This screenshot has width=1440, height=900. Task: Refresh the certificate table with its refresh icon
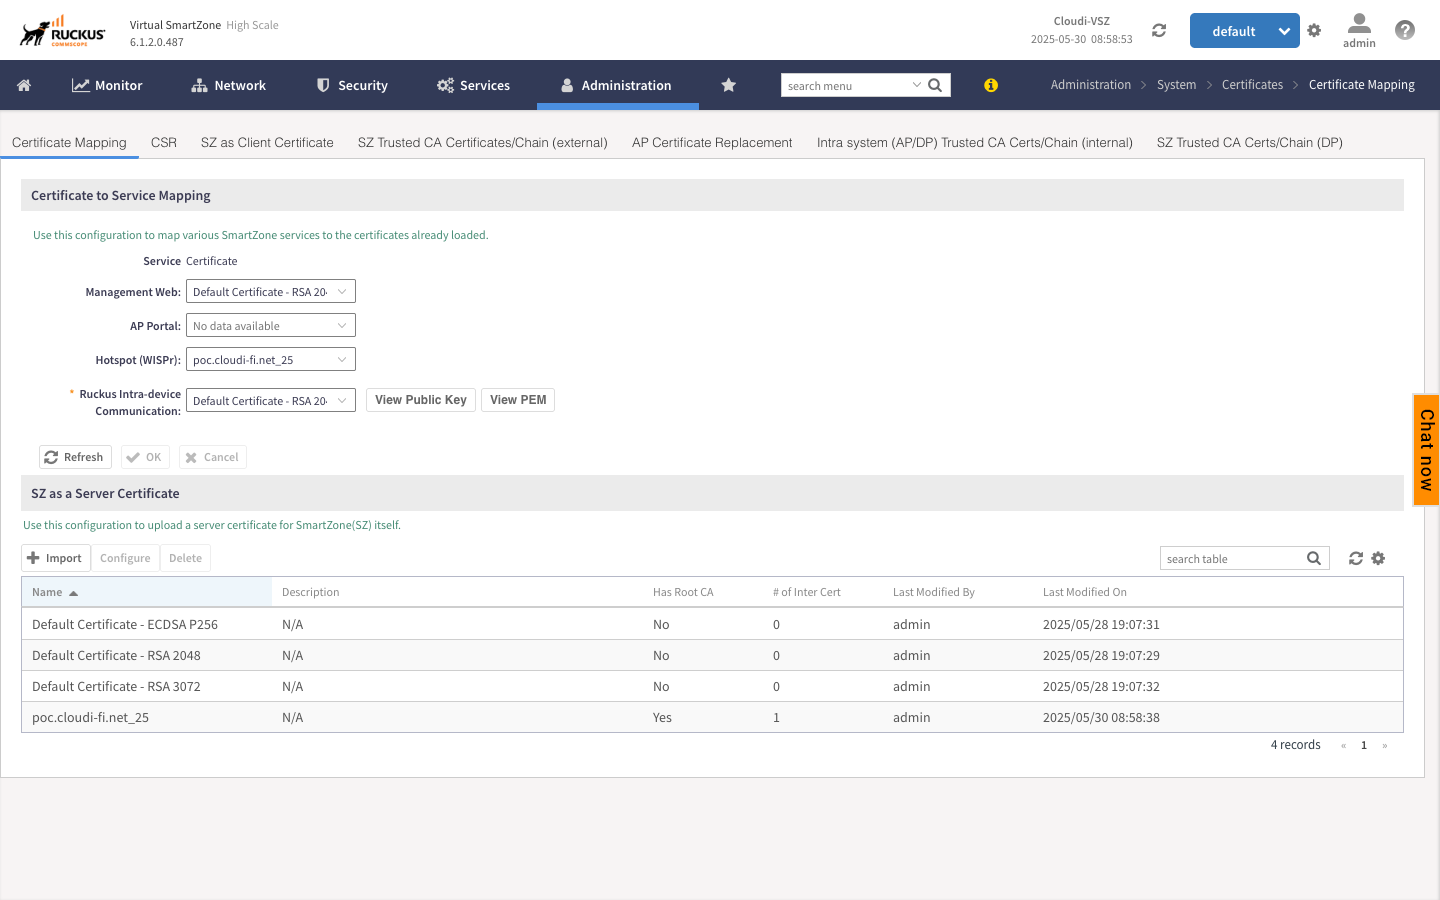[x=1357, y=558]
